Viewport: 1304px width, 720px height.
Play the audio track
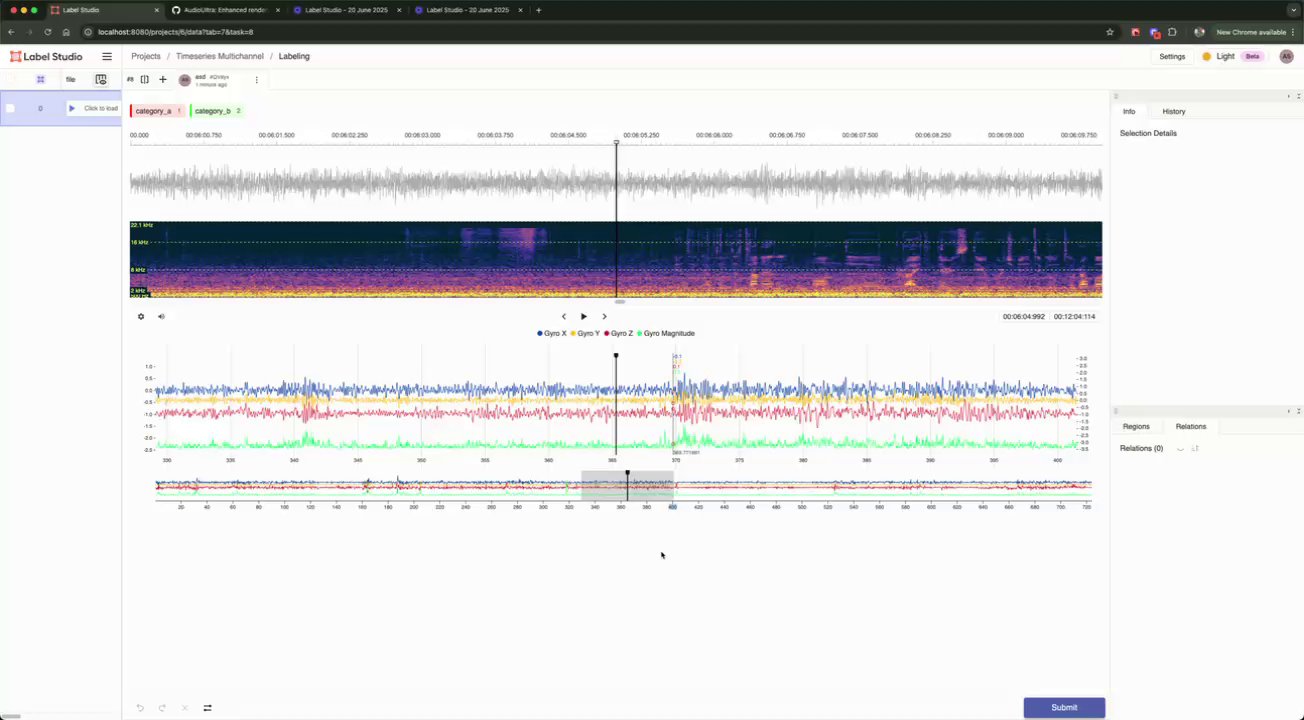point(584,317)
